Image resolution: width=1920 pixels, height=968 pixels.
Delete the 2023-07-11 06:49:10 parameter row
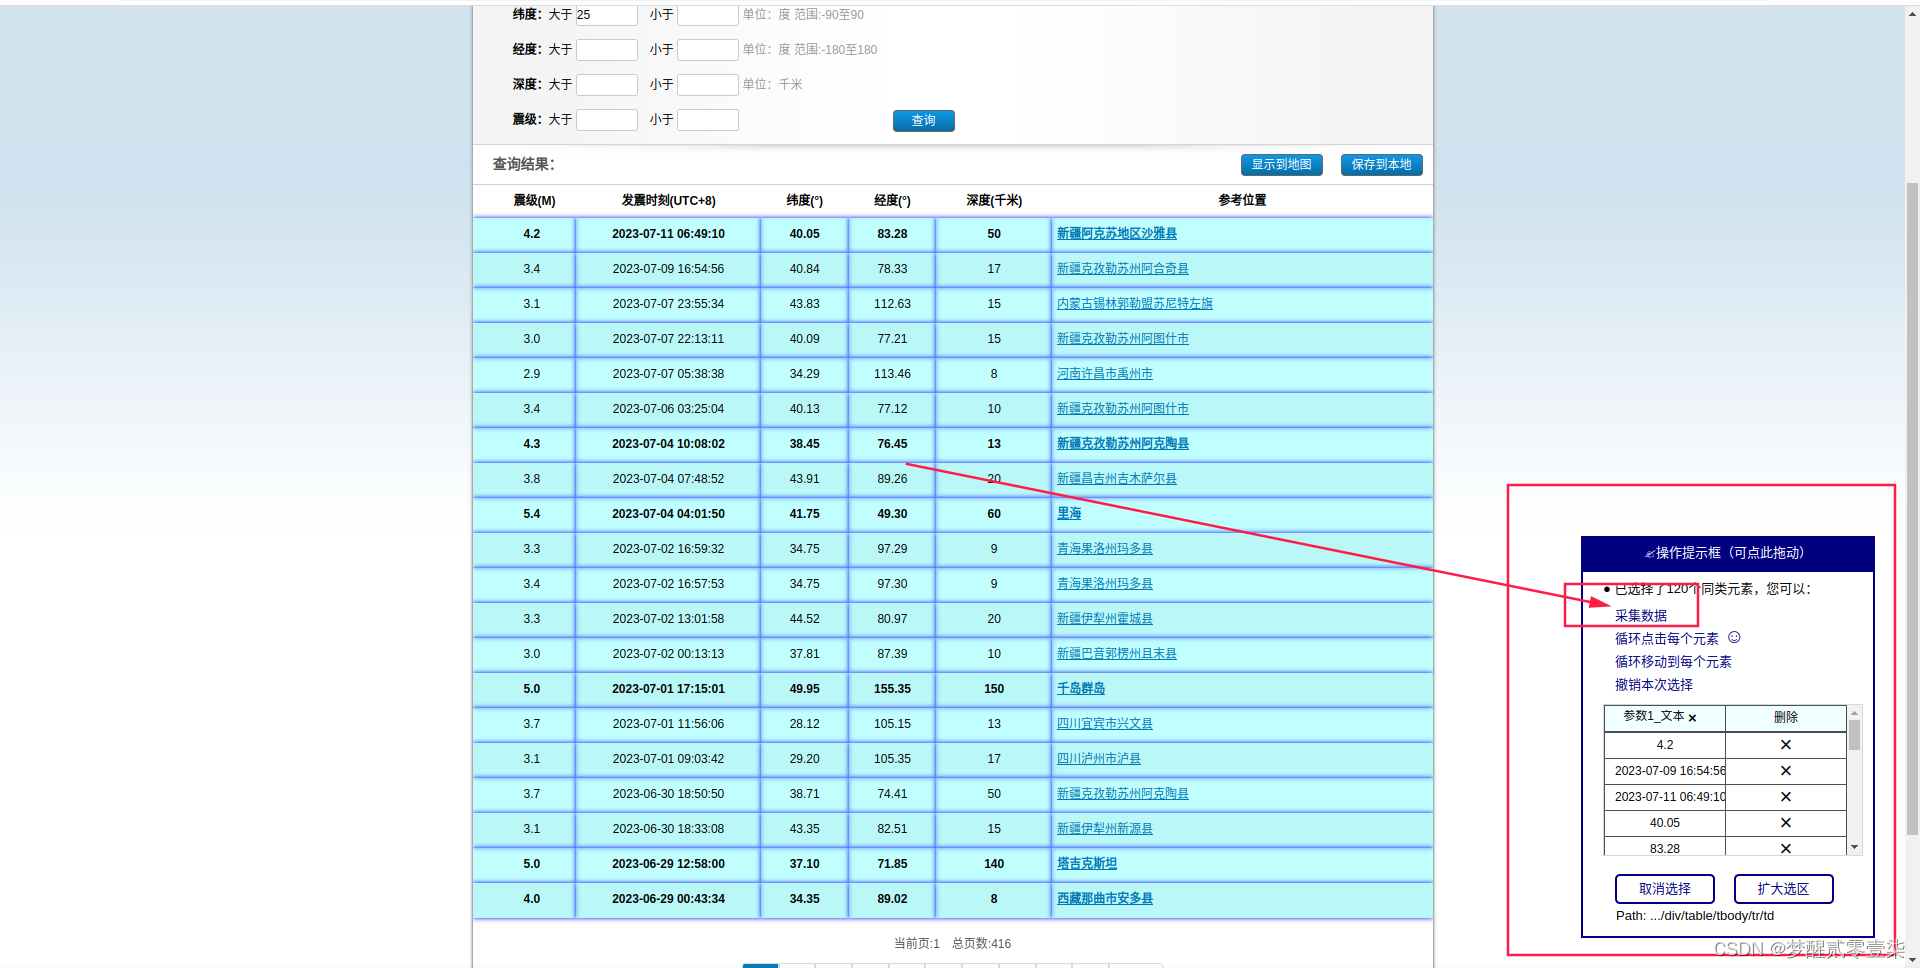(1785, 797)
